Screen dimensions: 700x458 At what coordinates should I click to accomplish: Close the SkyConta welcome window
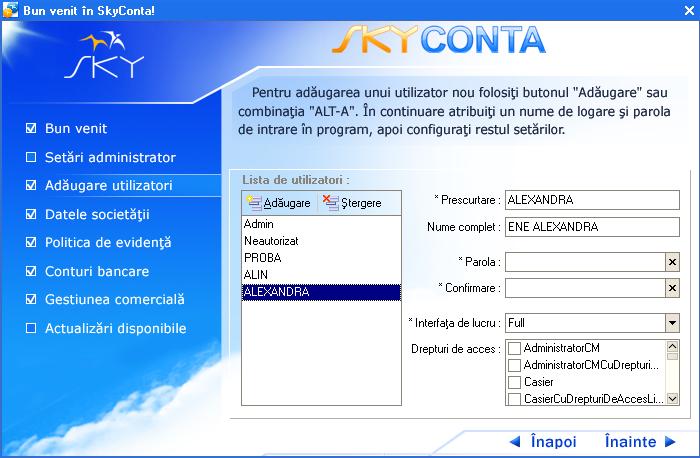(689, 10)
